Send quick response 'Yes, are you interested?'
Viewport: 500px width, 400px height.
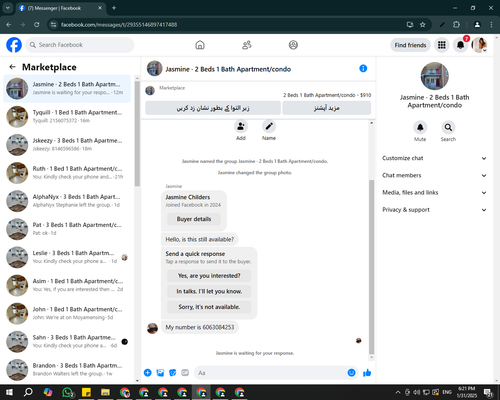209,276
